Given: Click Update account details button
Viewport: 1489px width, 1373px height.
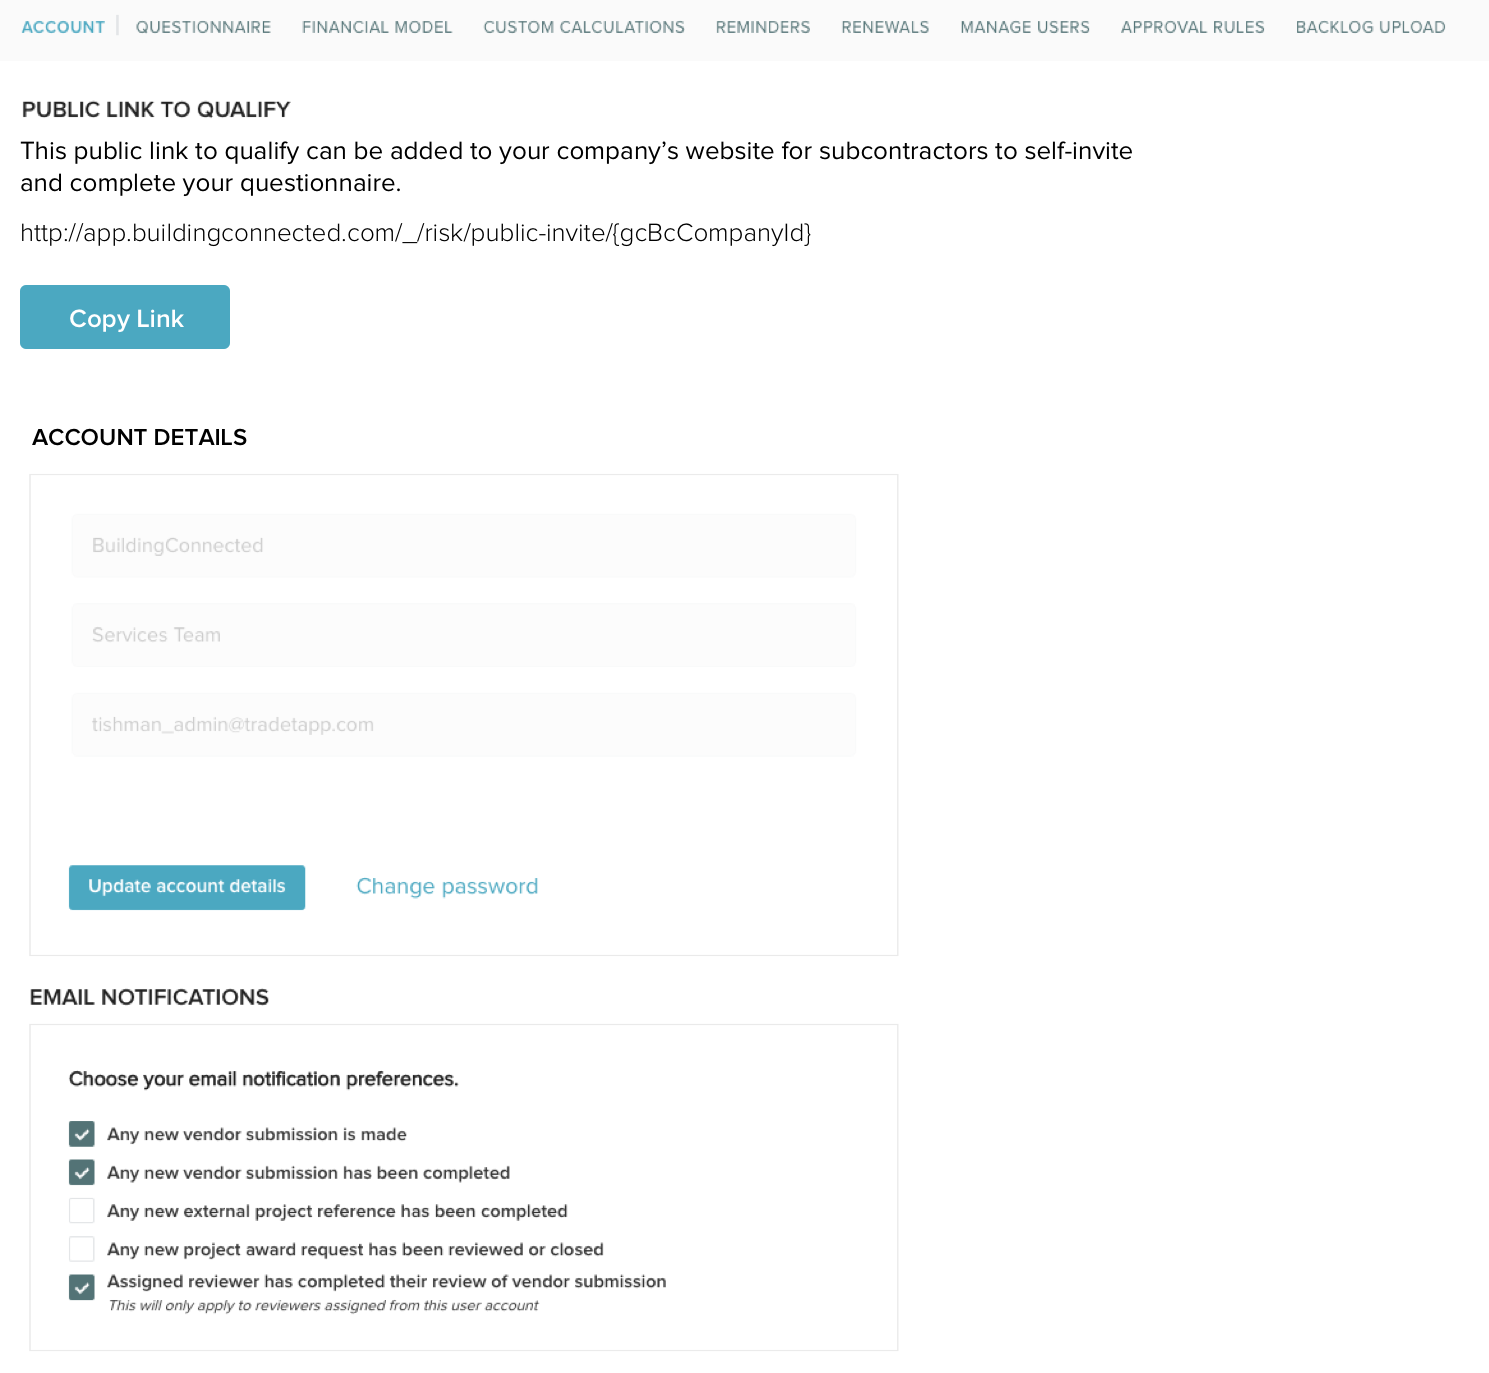Looking at the screenshot, I should (x=187, y=887).
